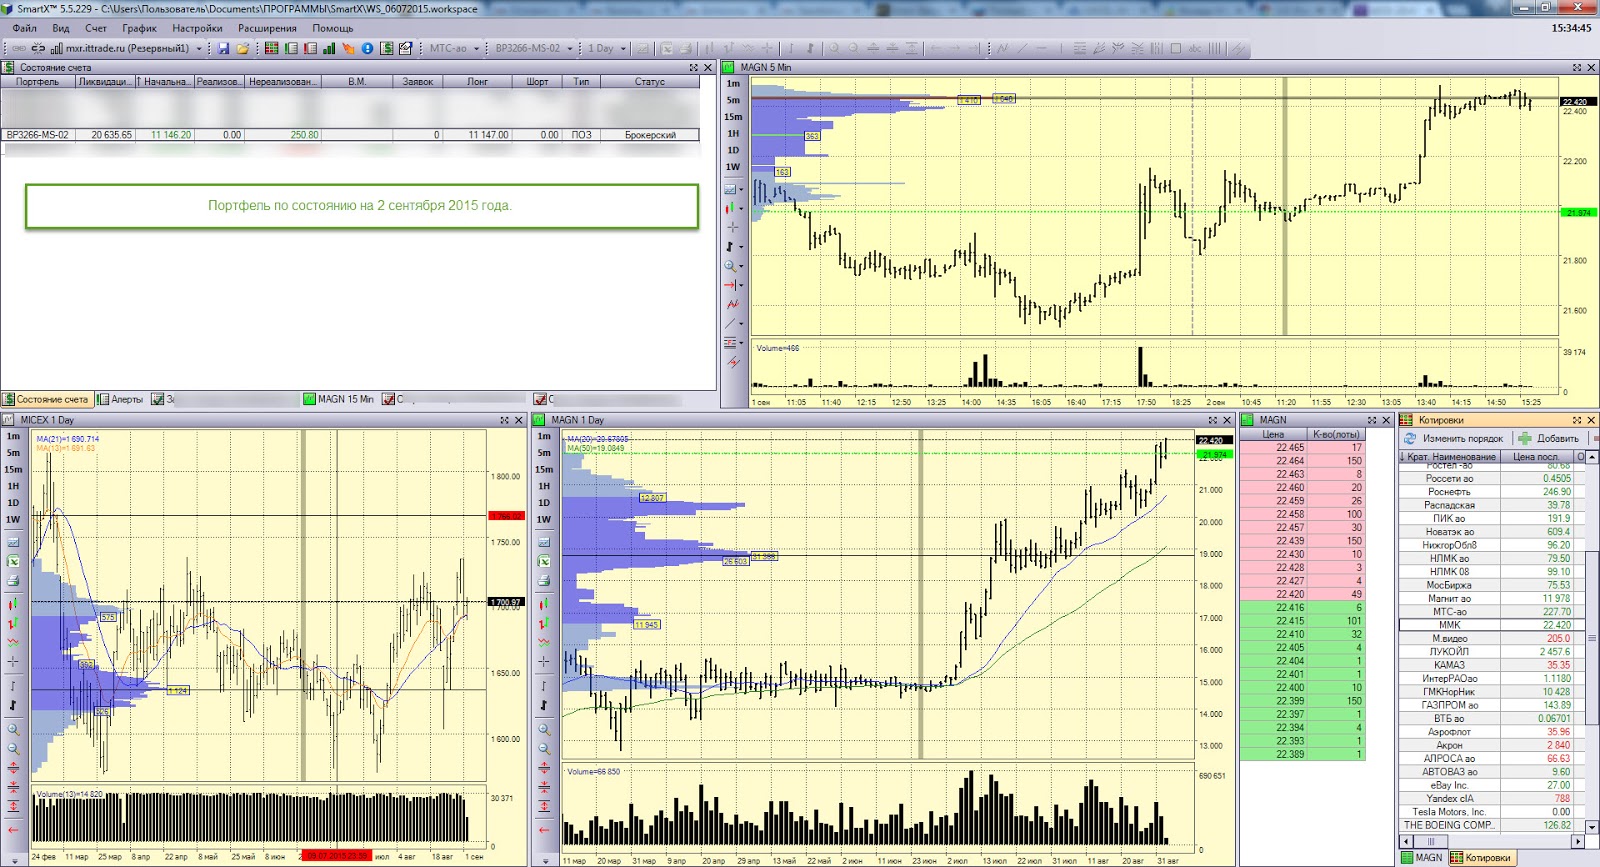Viewport: 1600px width, 867px height.
Task: Expand red arrow shift dropdown in MAGN 5 Min
Action: (x=741, y=285)
